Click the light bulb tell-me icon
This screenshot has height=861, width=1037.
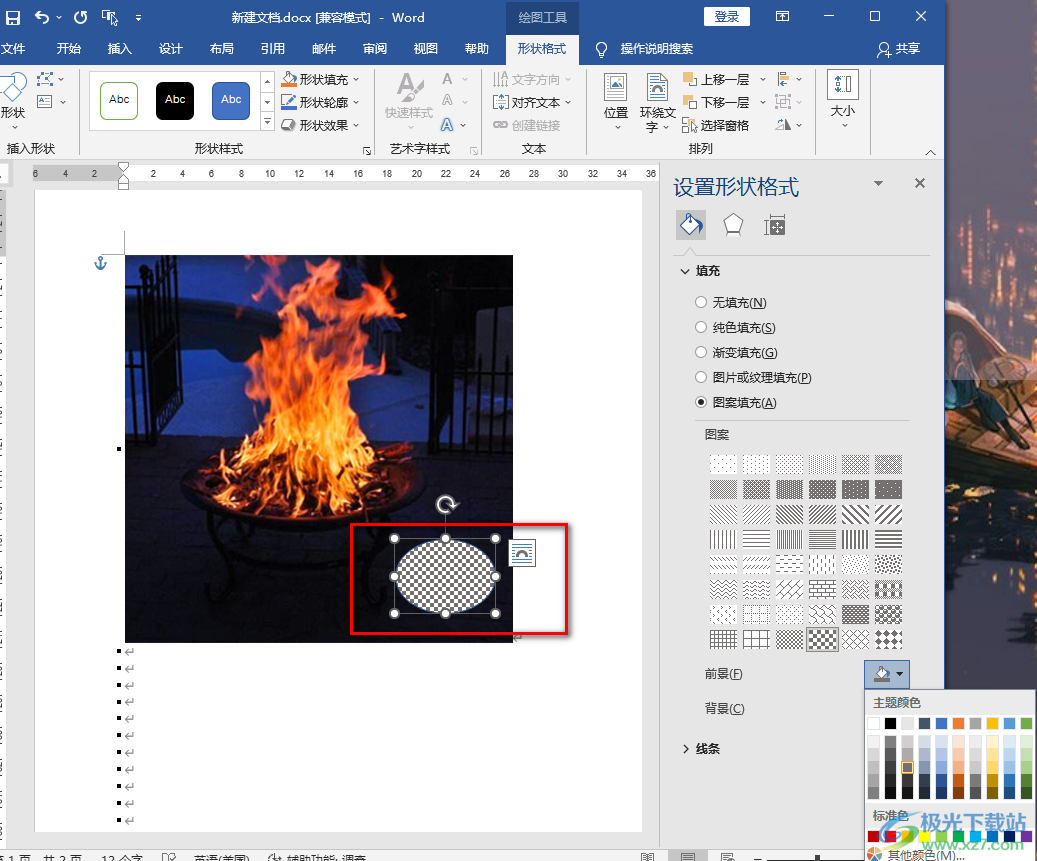click(x=601, y=49)
